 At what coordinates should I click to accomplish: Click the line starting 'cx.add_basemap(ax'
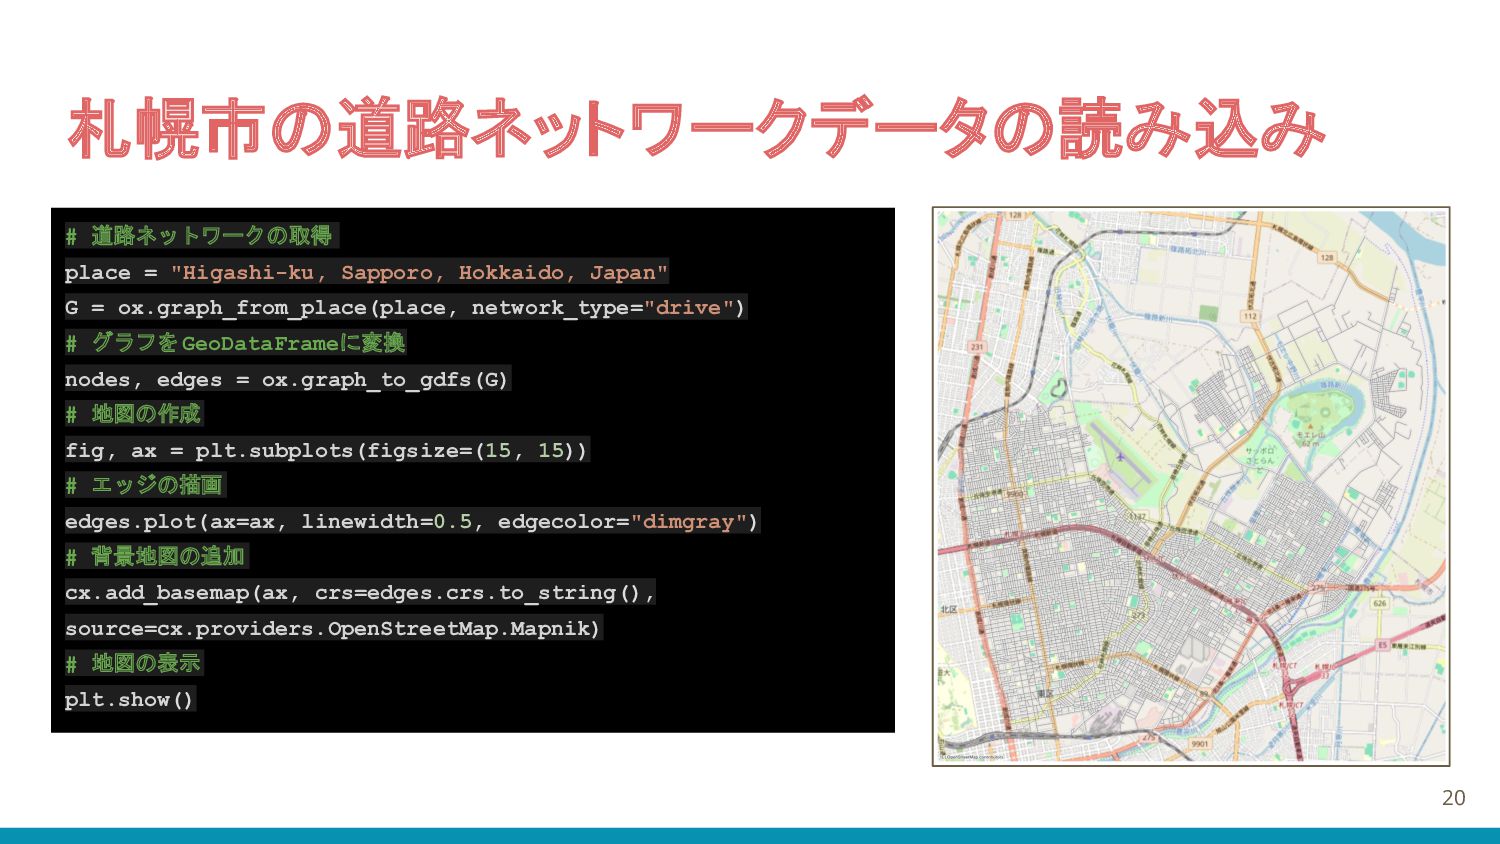[360, 592]
